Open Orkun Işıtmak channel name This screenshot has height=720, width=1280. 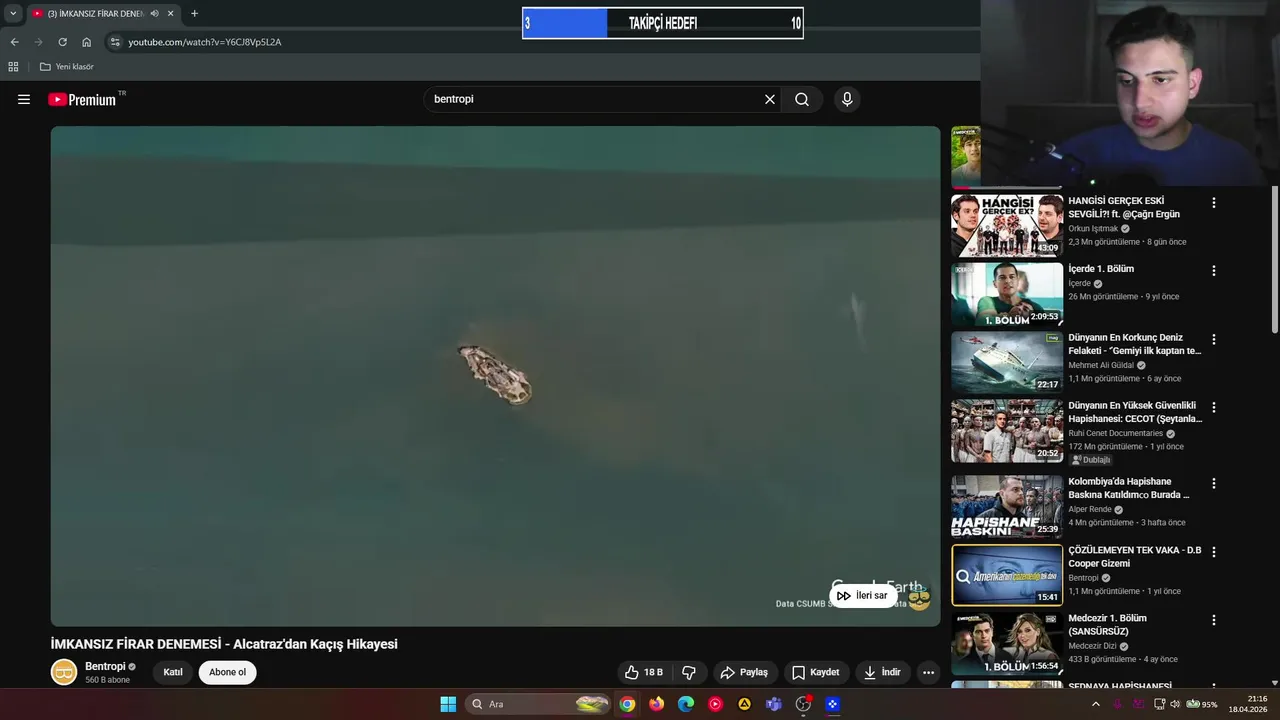pyautogui.click(x=1093, y=229)
